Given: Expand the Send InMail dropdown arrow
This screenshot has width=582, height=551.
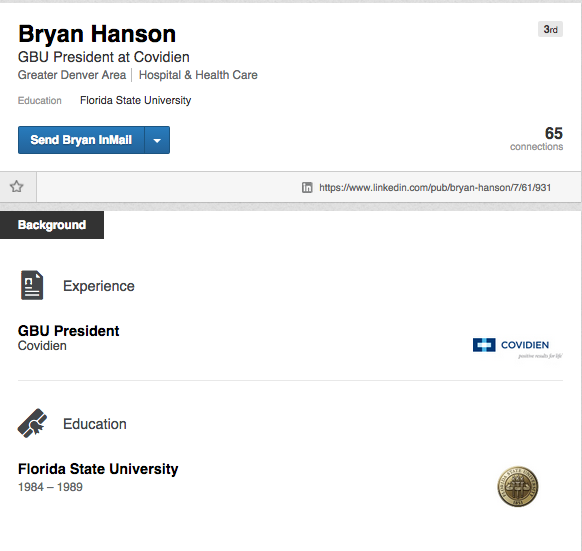Looking at the screenshot, I should click(x=157, y=140).
